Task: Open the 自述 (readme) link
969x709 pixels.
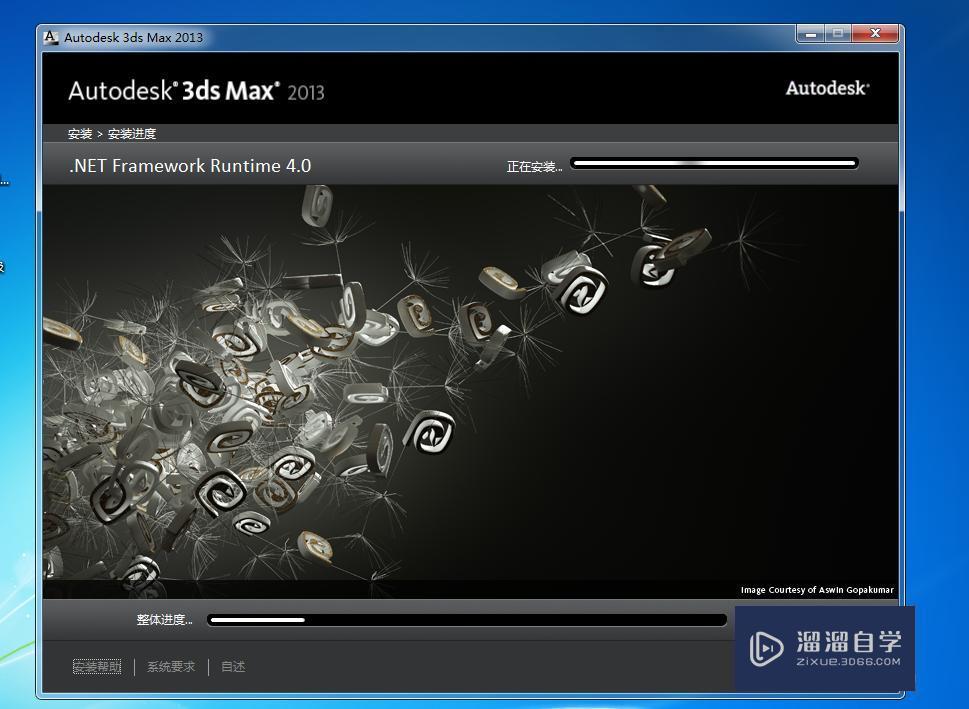Action: [x=232, y=666]
